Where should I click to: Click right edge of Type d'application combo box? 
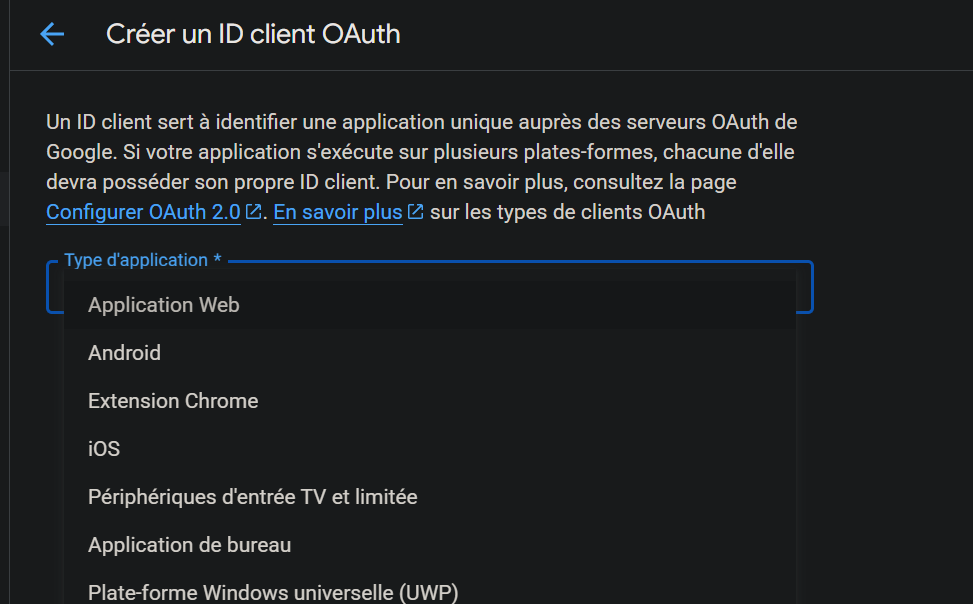tap(805, 287)
